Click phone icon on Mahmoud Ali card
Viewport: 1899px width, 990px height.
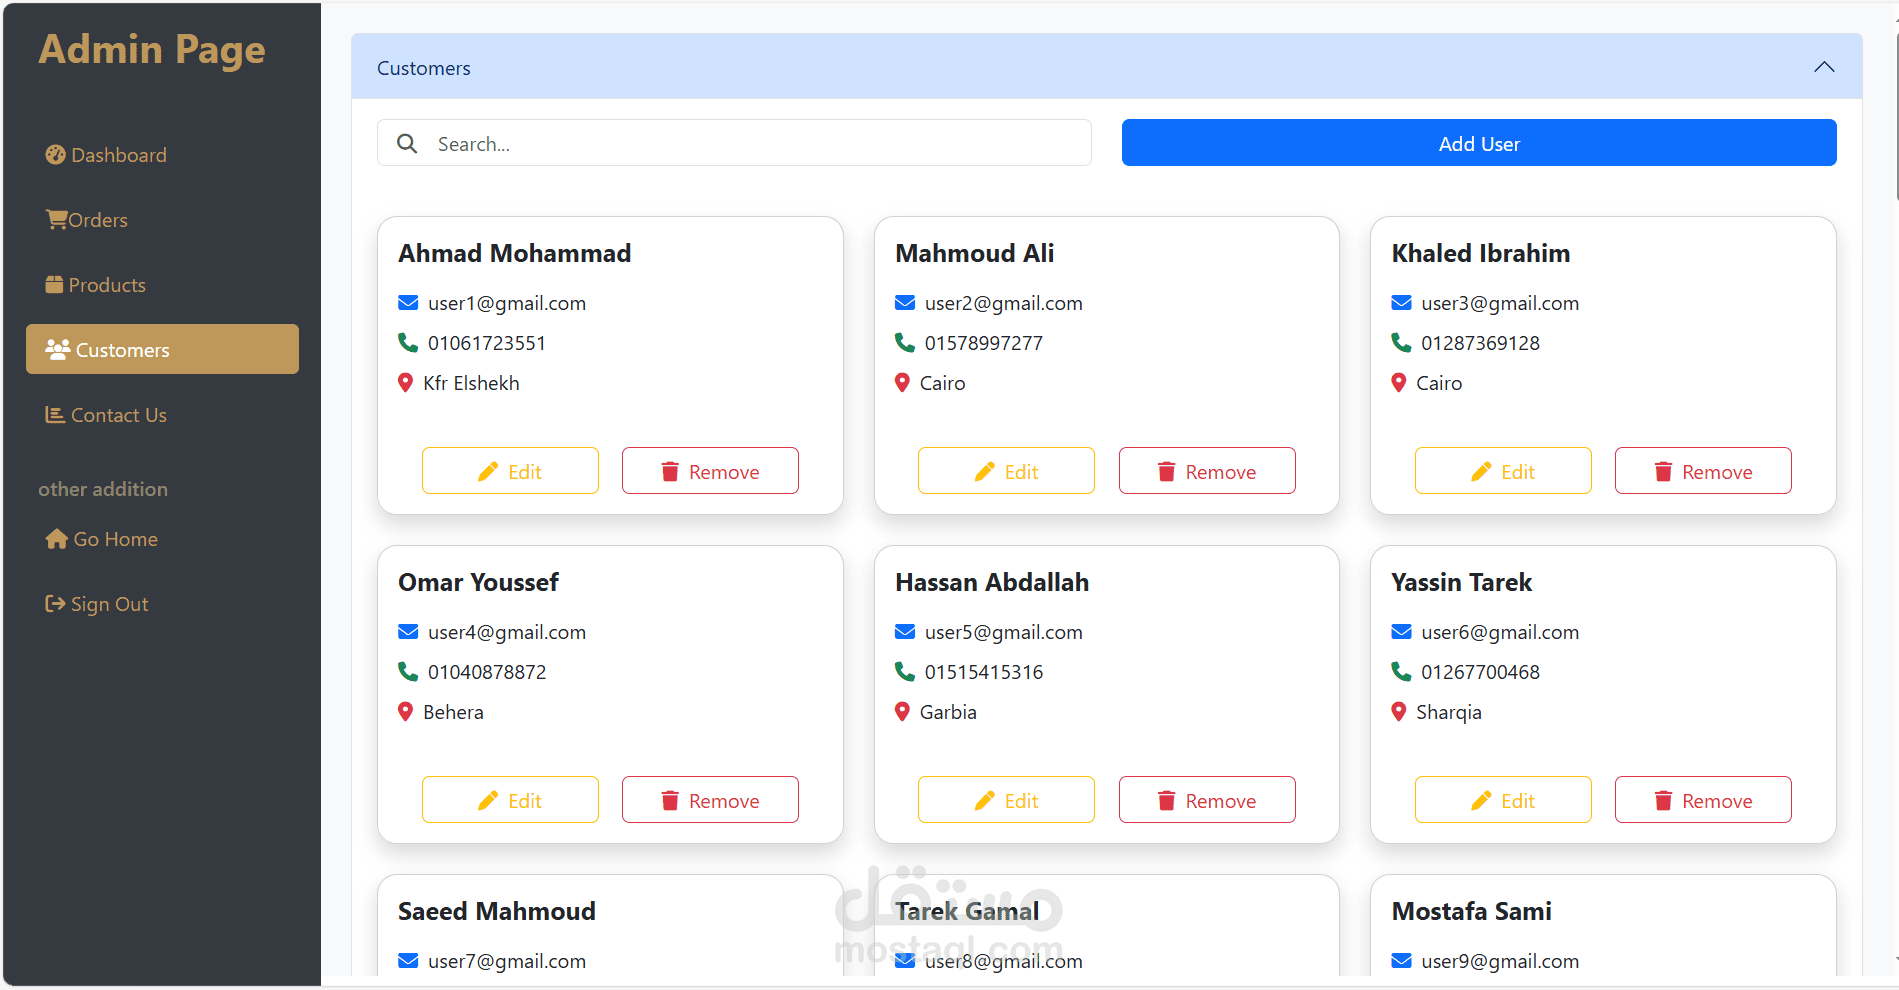pyautogui.click(x=904, y=343)
